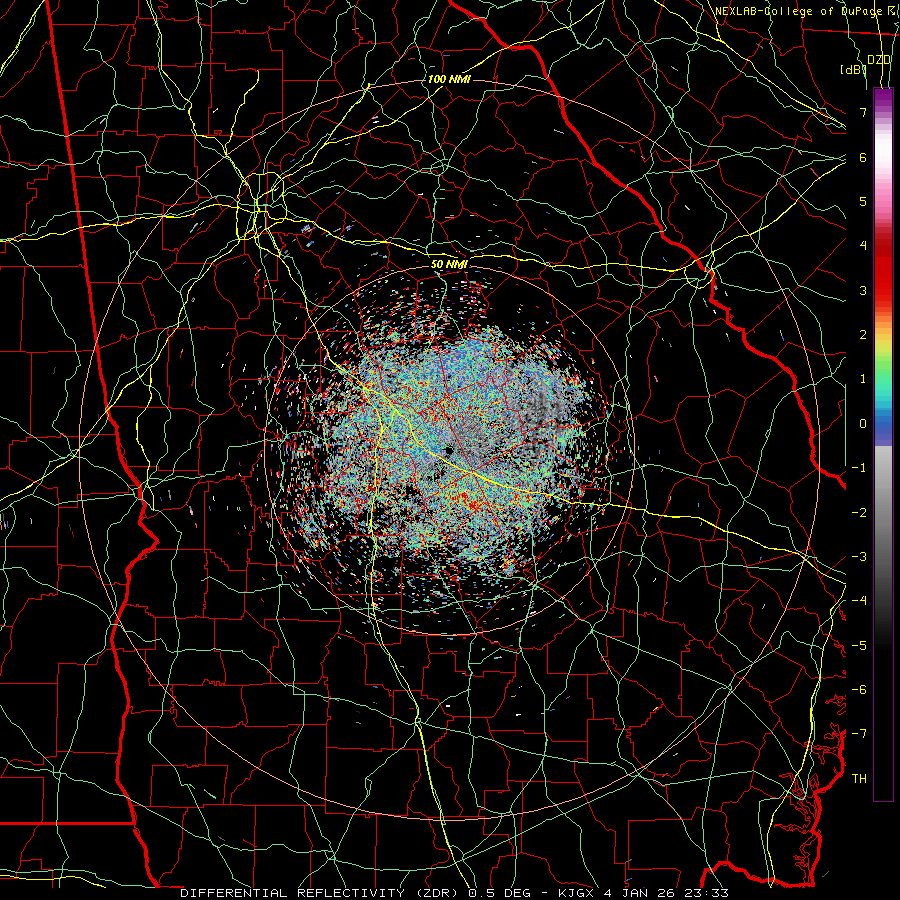Click the -1 dB legend value
This screenshot has width=900, height=900.
click(859, 468)
